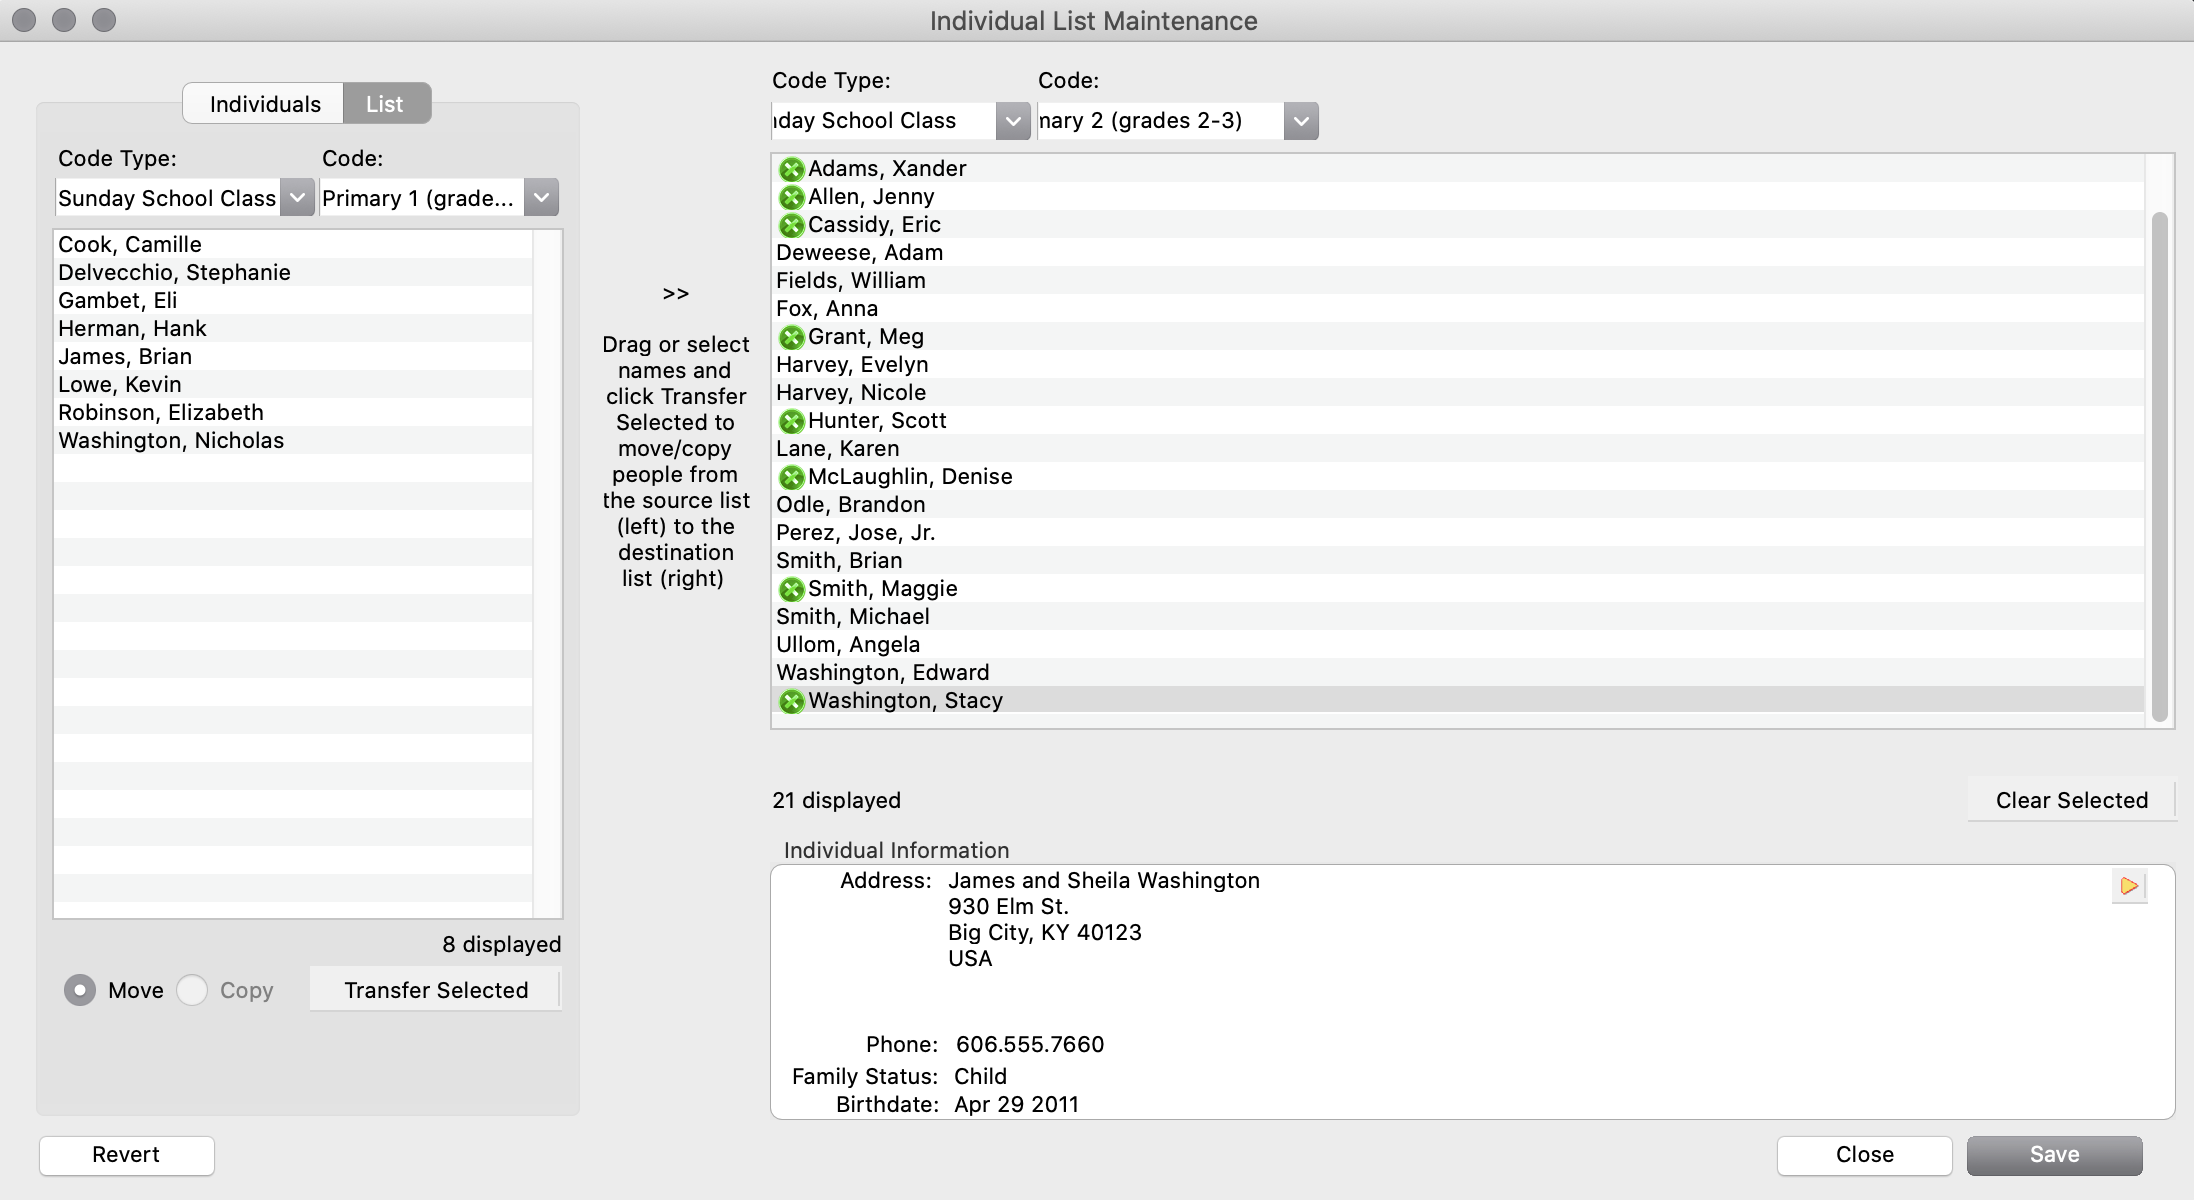The image size is (2194, 1200).
Task: Click green remove icon beside Smith, Maggie
Action: point(791,589)
